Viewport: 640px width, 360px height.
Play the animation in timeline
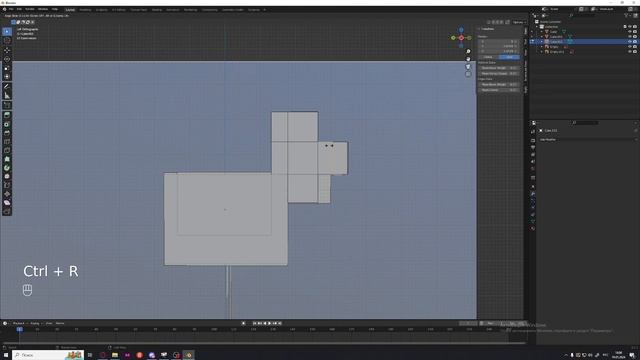pyautogui.click(x=269, y=323)
